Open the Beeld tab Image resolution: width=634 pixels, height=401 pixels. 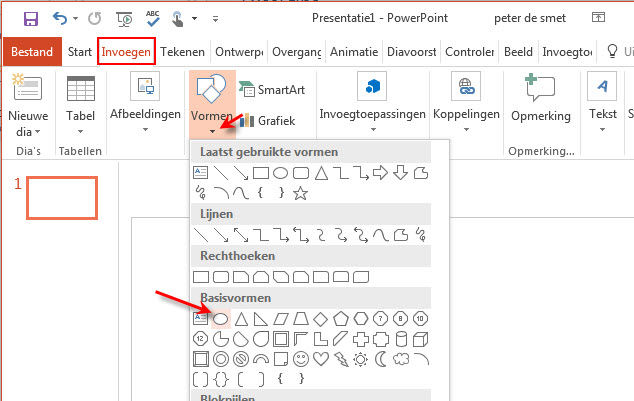518,52
